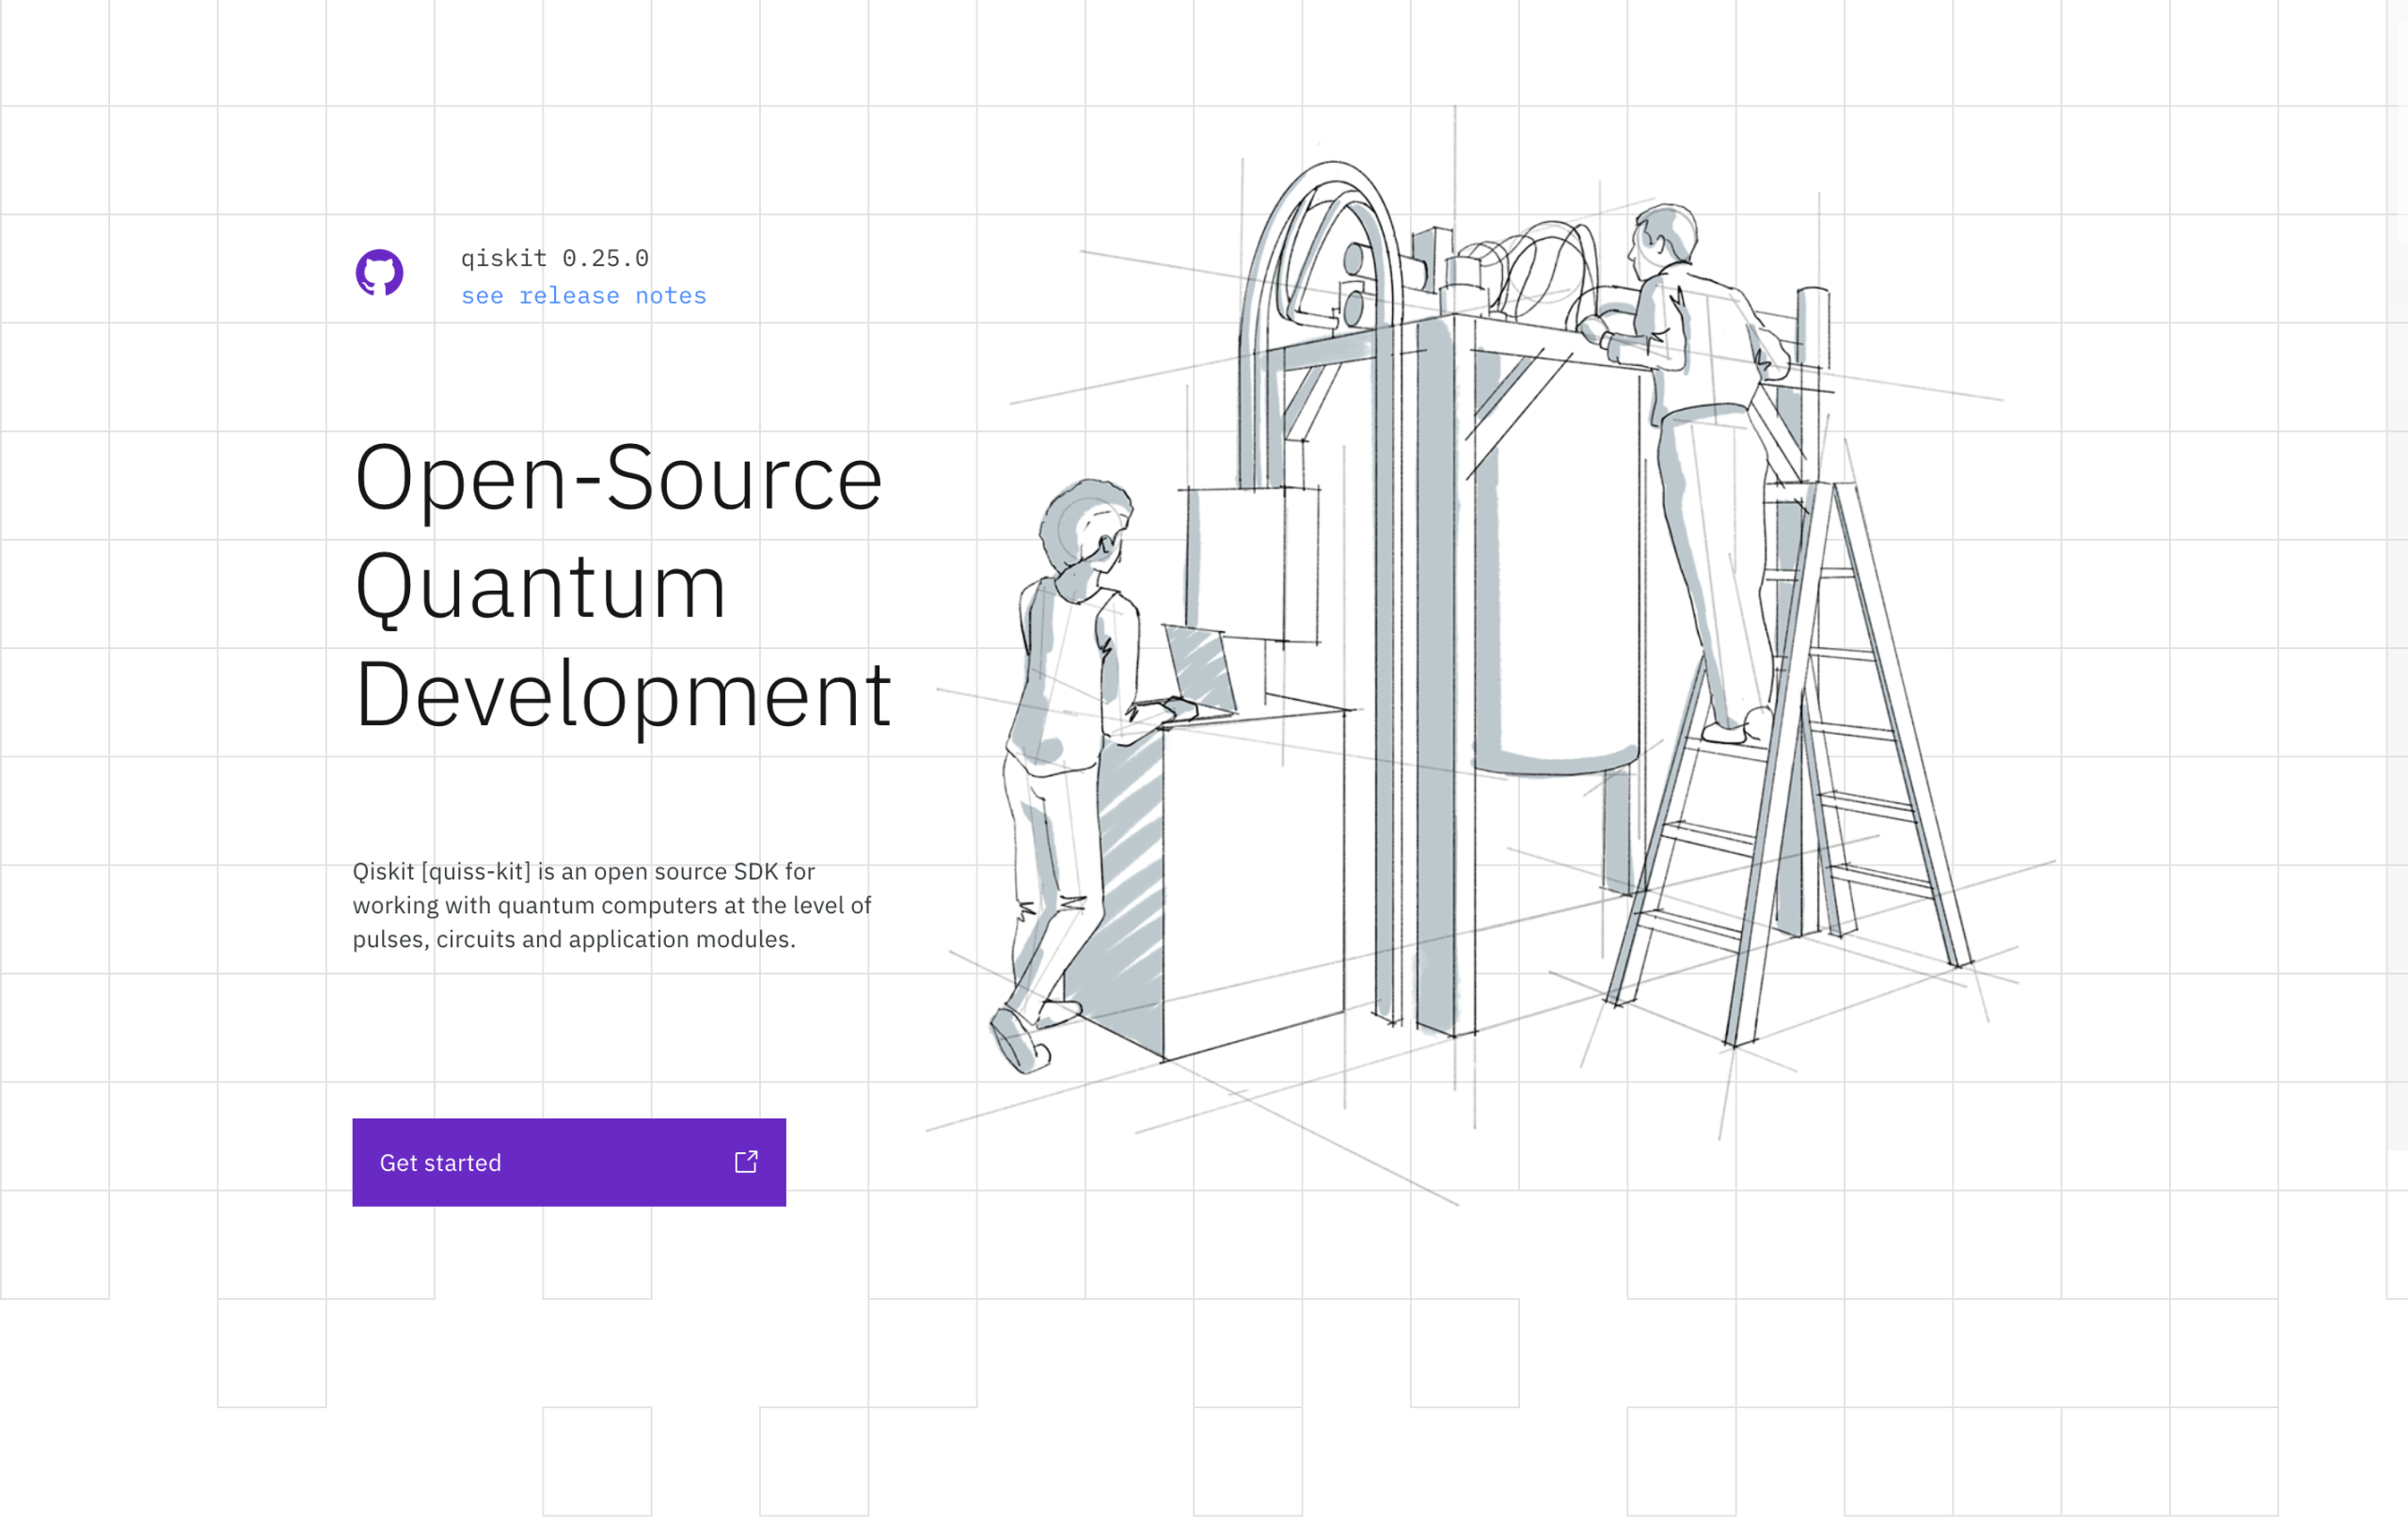Click the Get started button
Screen dimensions: 2408x1537
pyautogui.click(x=568, y=1162)
